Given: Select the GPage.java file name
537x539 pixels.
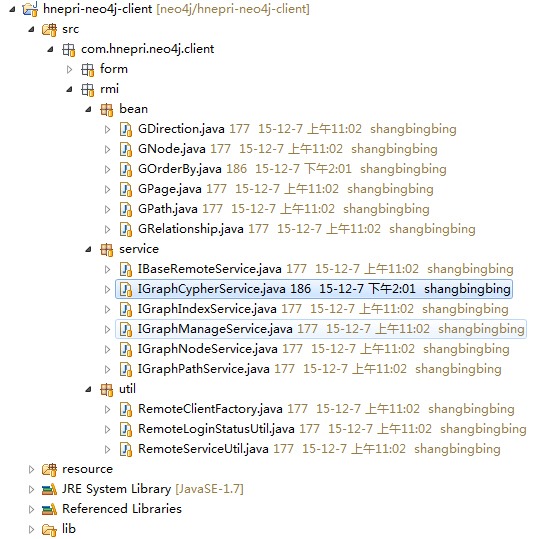Looking at the screenshot, I should [x=169, y=189].
